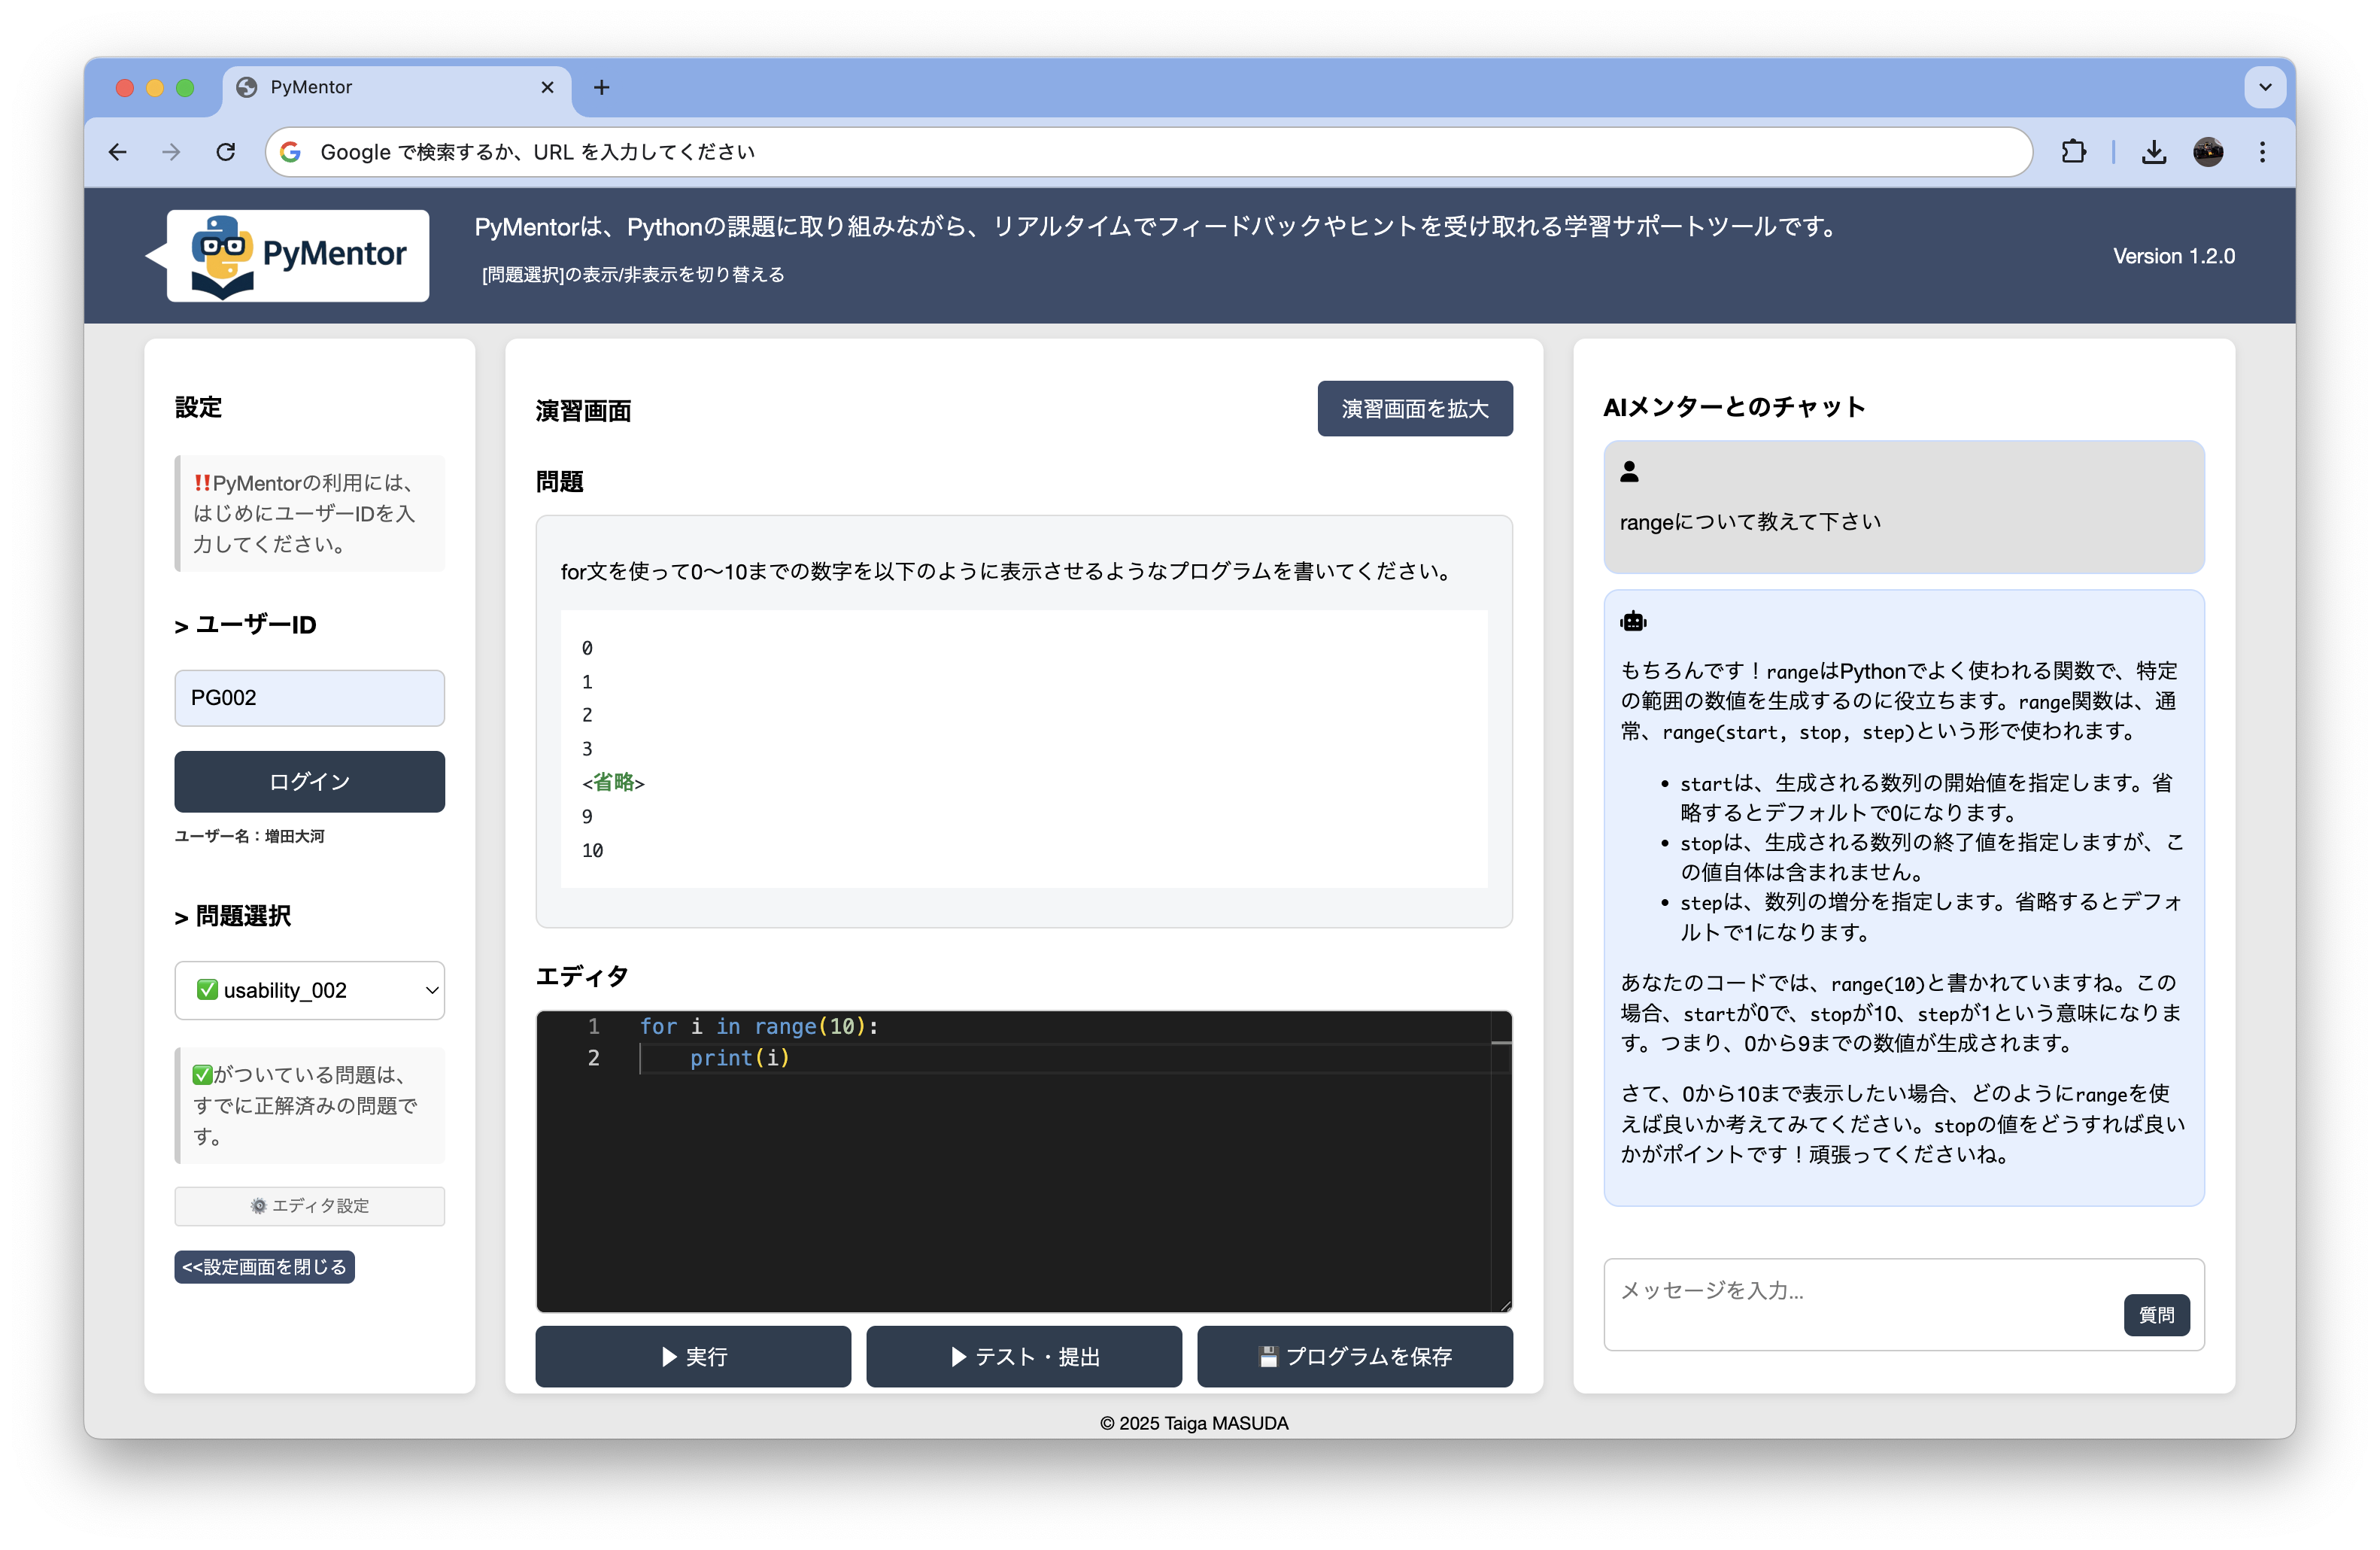Click the <省略> text in problem output
Viewport: 2380px width, 1550px height.
click(613, 783)
